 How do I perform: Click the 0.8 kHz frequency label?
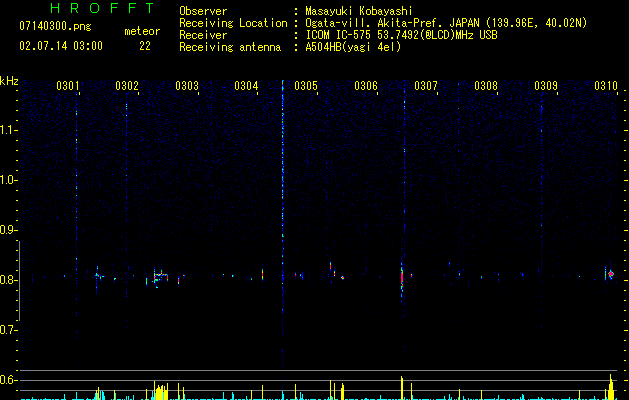(x=8, y=280)
